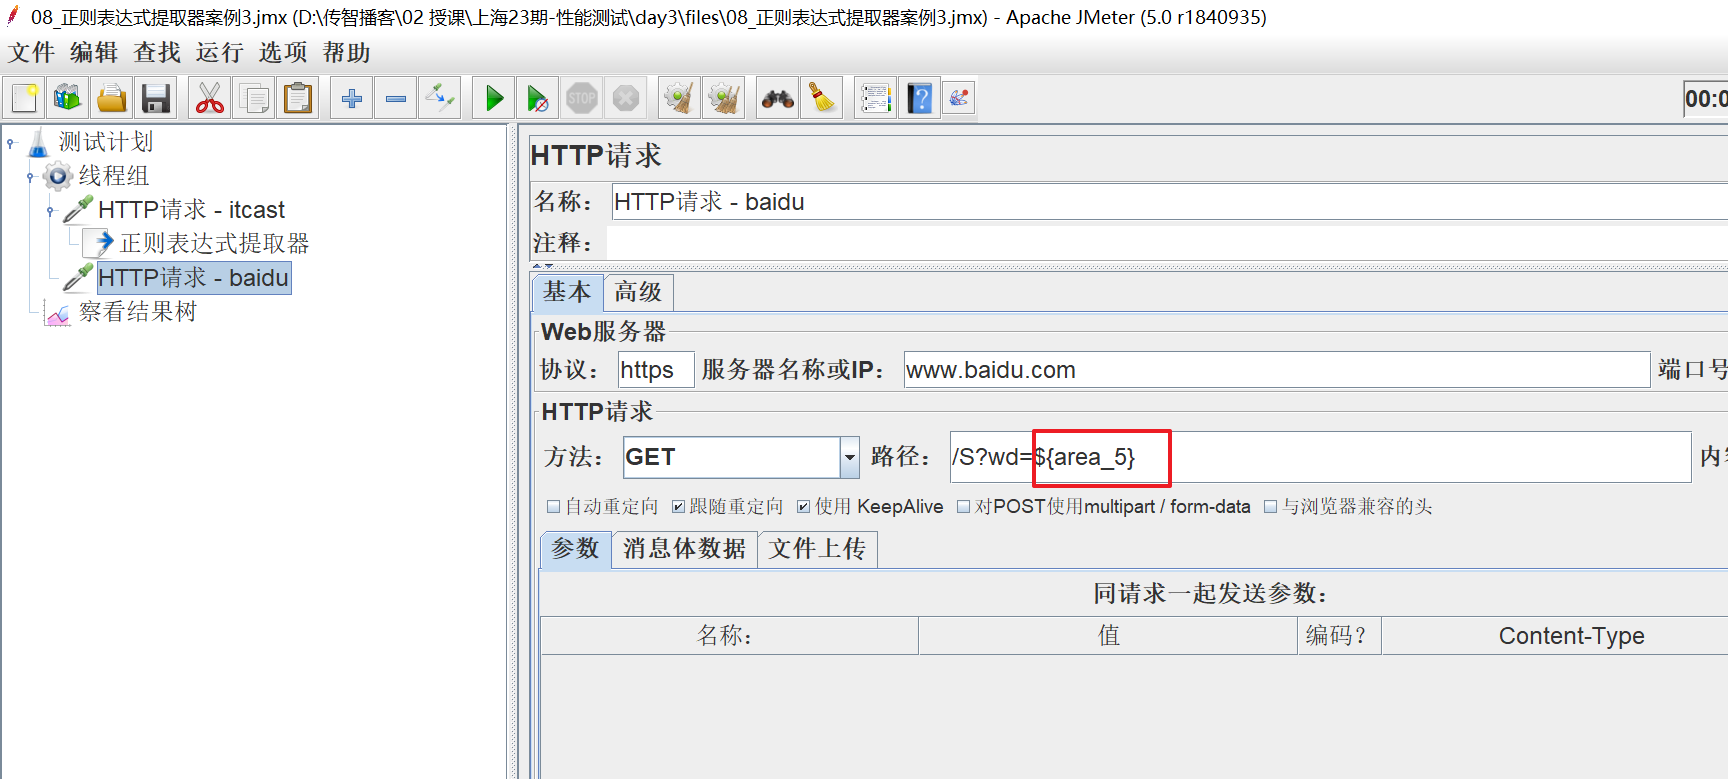Click the 服务器名称或IP field
Image resolution: width=1728 pixels, height=779 pixels.
[1276, 370]
